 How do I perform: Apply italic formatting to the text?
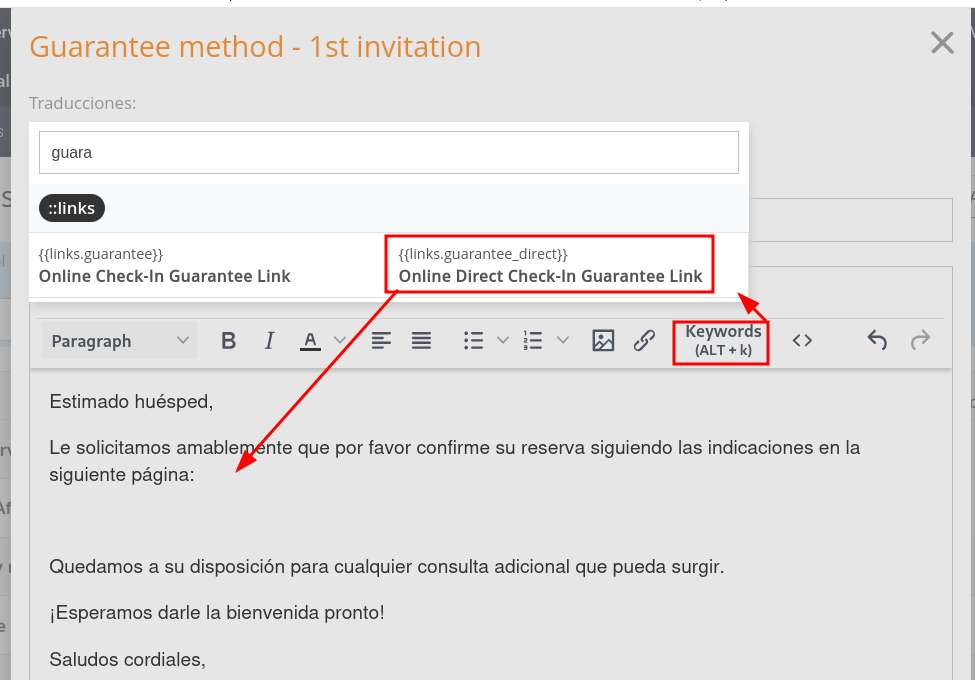pyautogui.click(x=269, y=341)
